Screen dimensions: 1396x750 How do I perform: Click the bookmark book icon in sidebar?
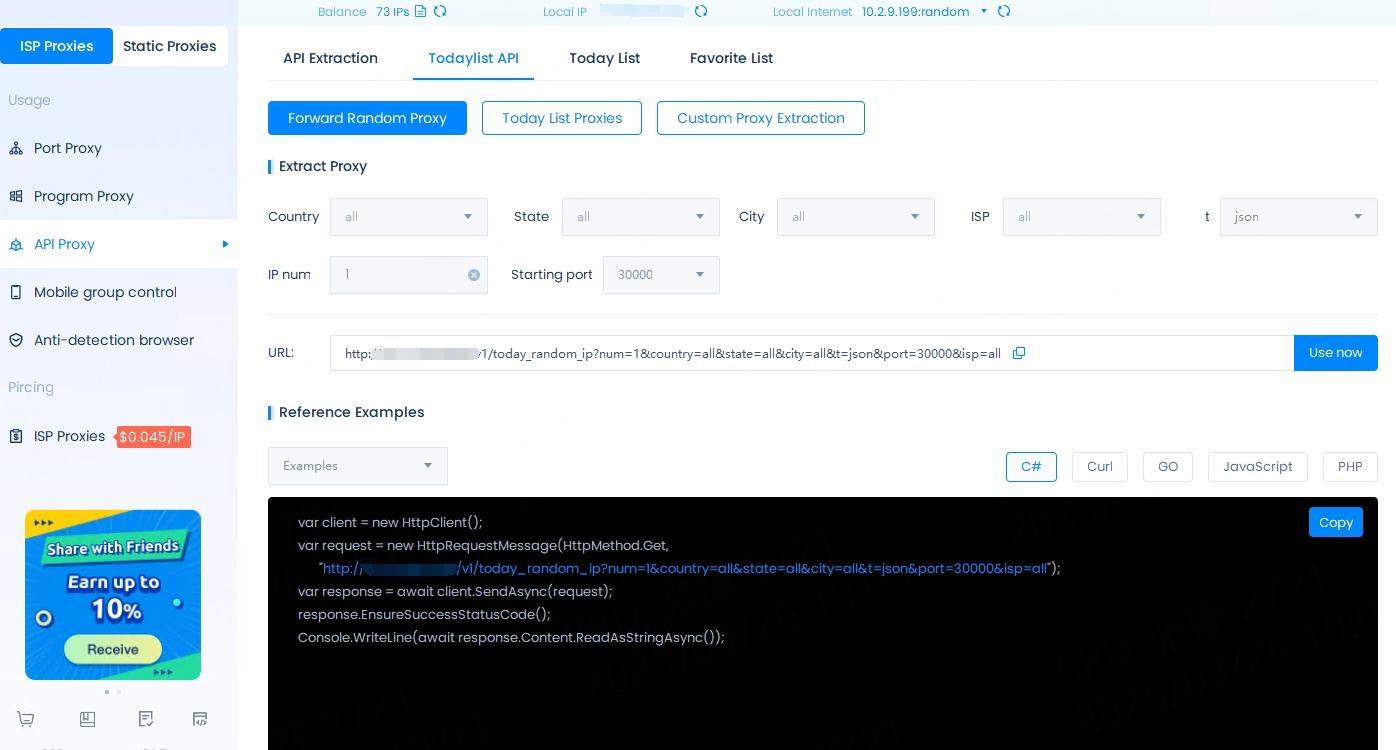coord(87,719)
